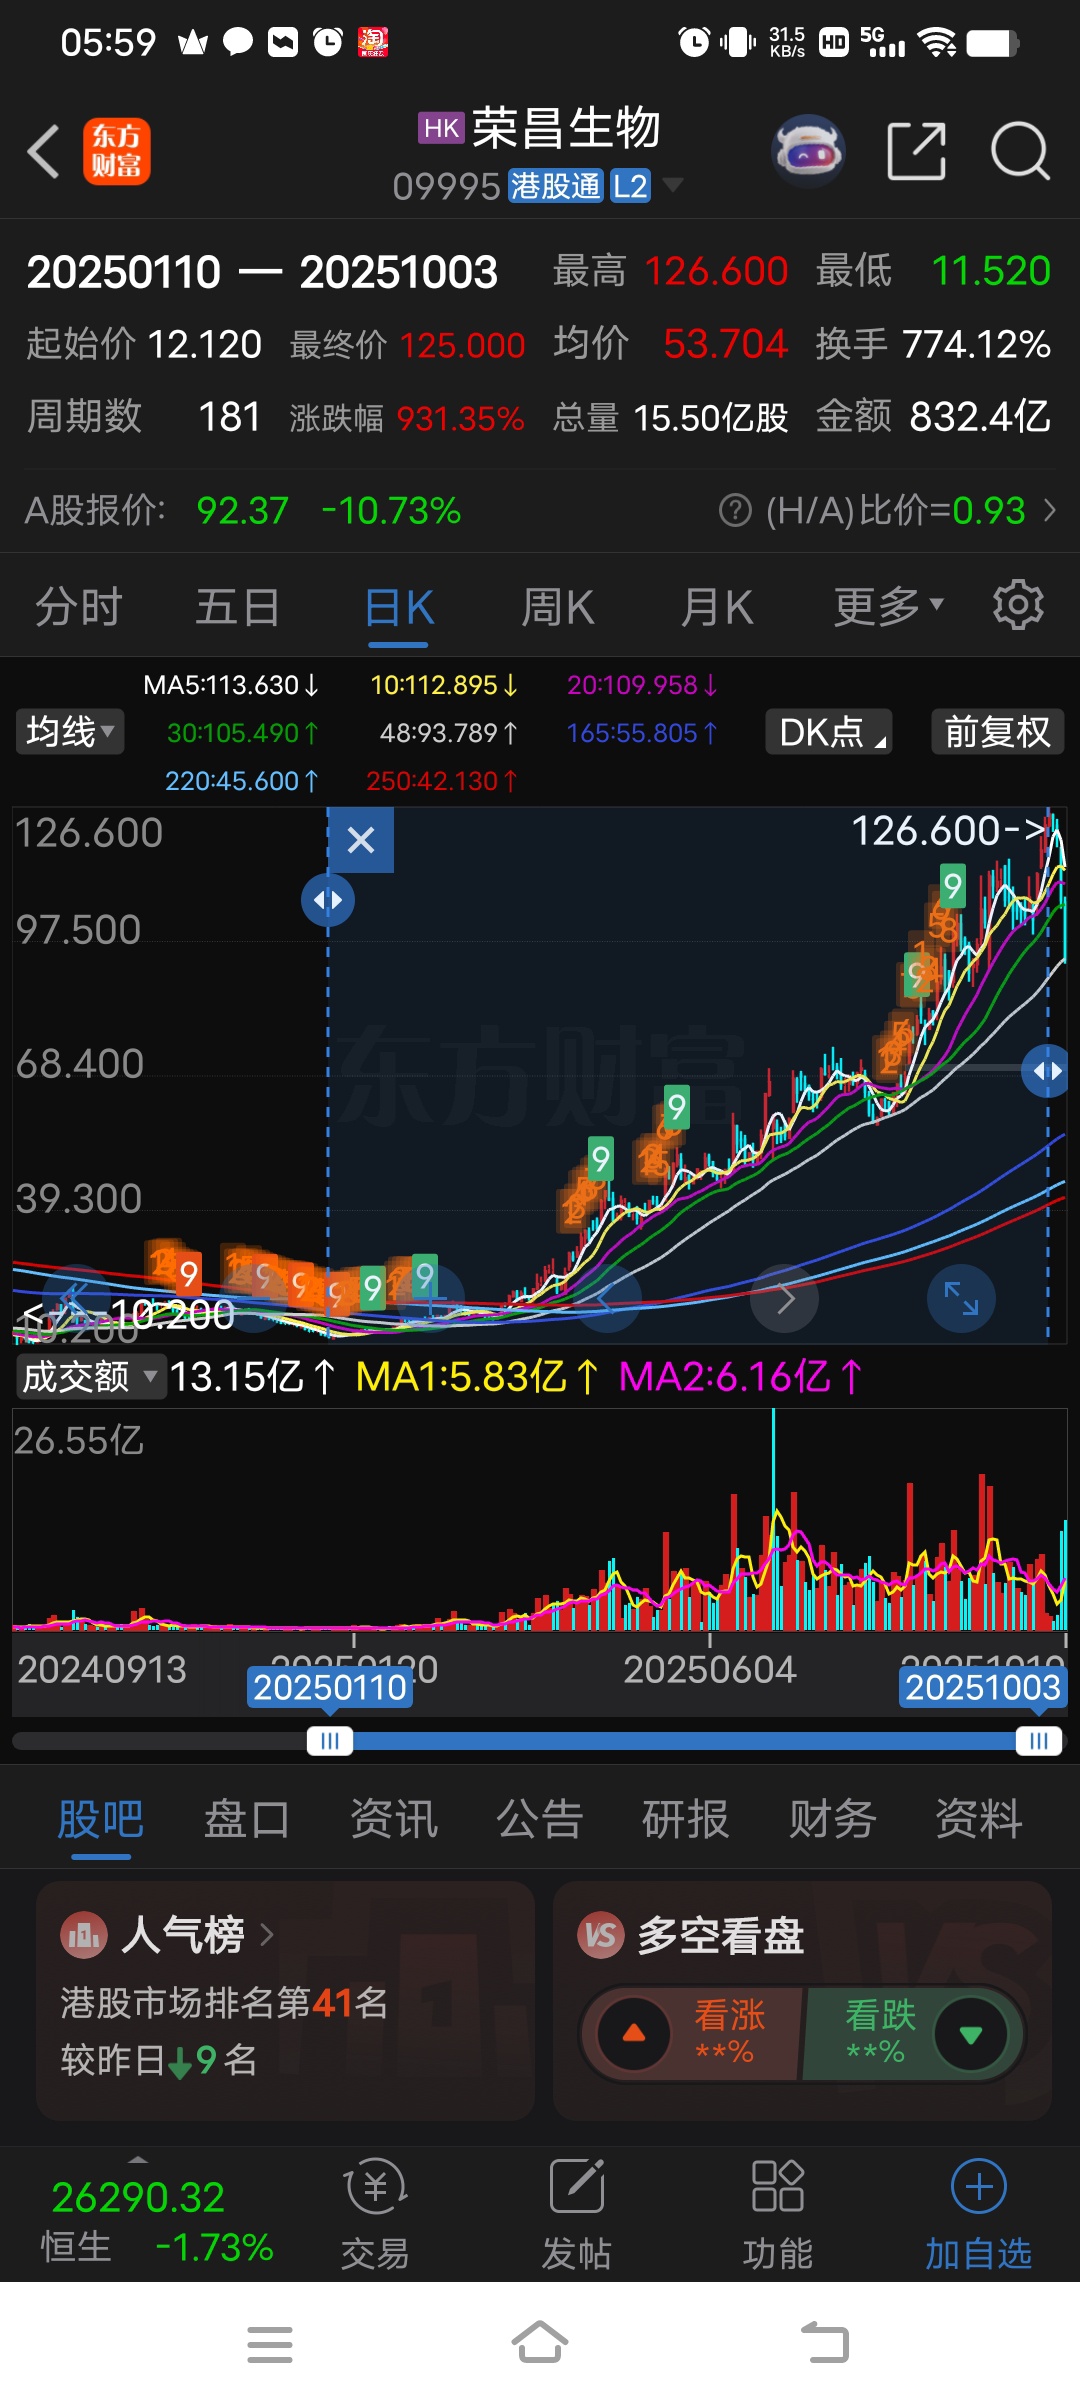Tap the 港股通 badge

tap(556, 186)
